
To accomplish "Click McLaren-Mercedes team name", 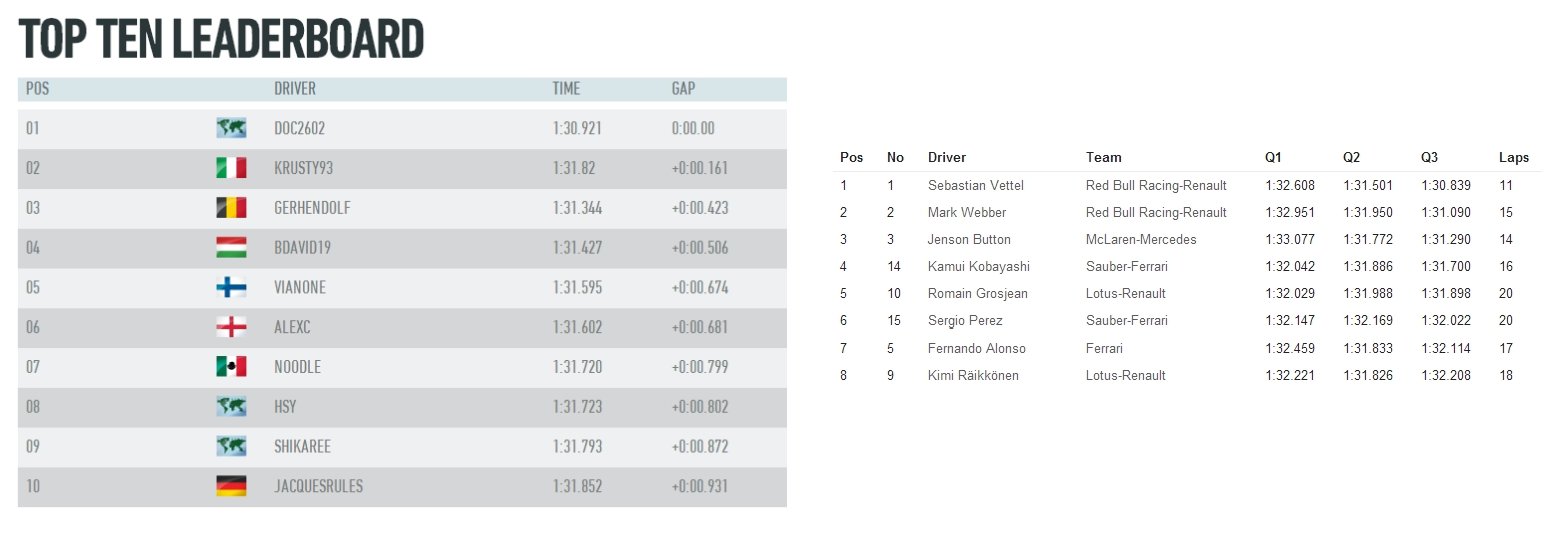I will [1141, 240].
